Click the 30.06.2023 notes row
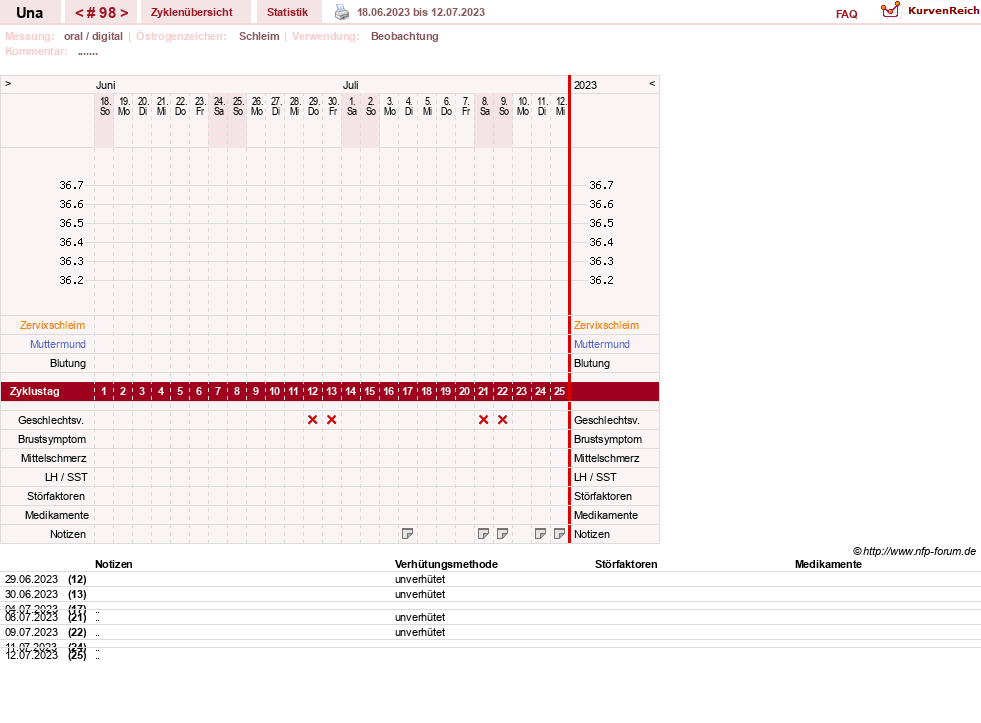The width and height of the screenshot is (981, 723). 490,594
